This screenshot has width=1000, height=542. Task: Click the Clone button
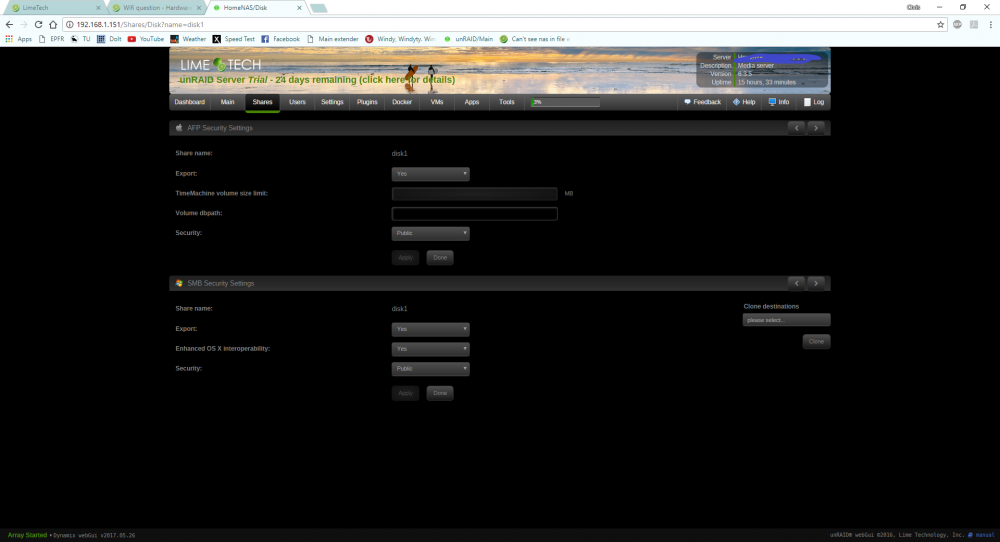[816, 341]
